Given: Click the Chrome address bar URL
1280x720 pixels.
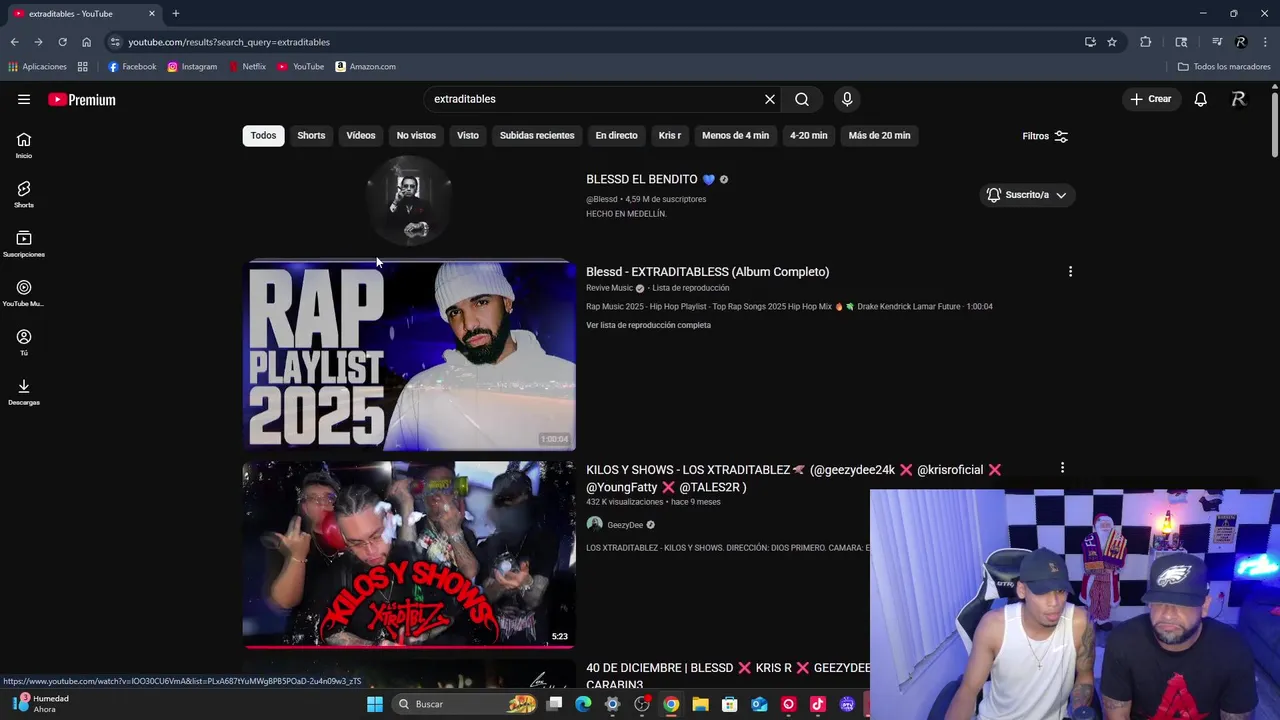Looking at the screenshot, I should point(229,42).
